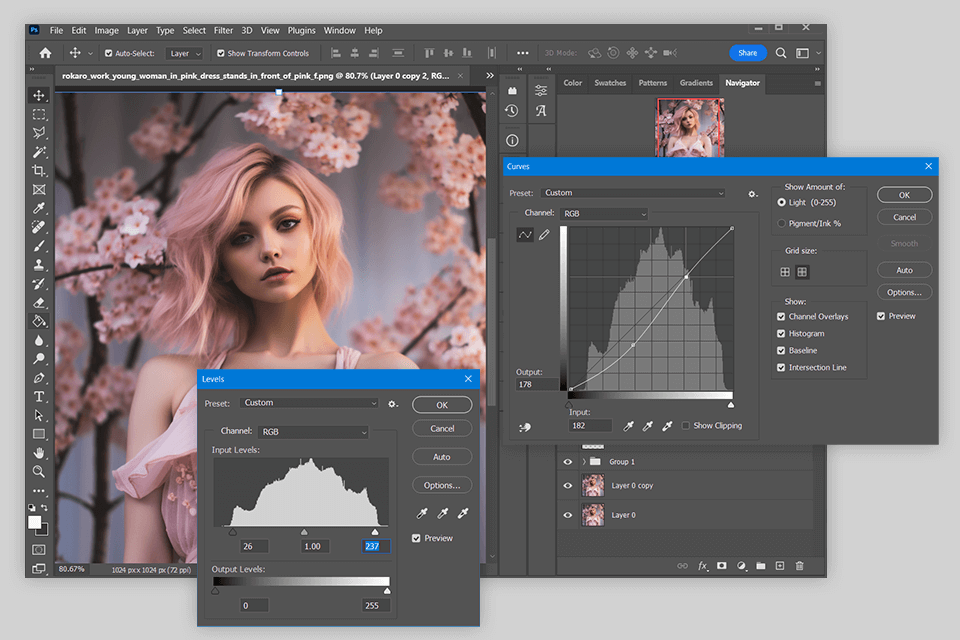
Task: Switch to the Swatches tab
Action: [610, 83]
